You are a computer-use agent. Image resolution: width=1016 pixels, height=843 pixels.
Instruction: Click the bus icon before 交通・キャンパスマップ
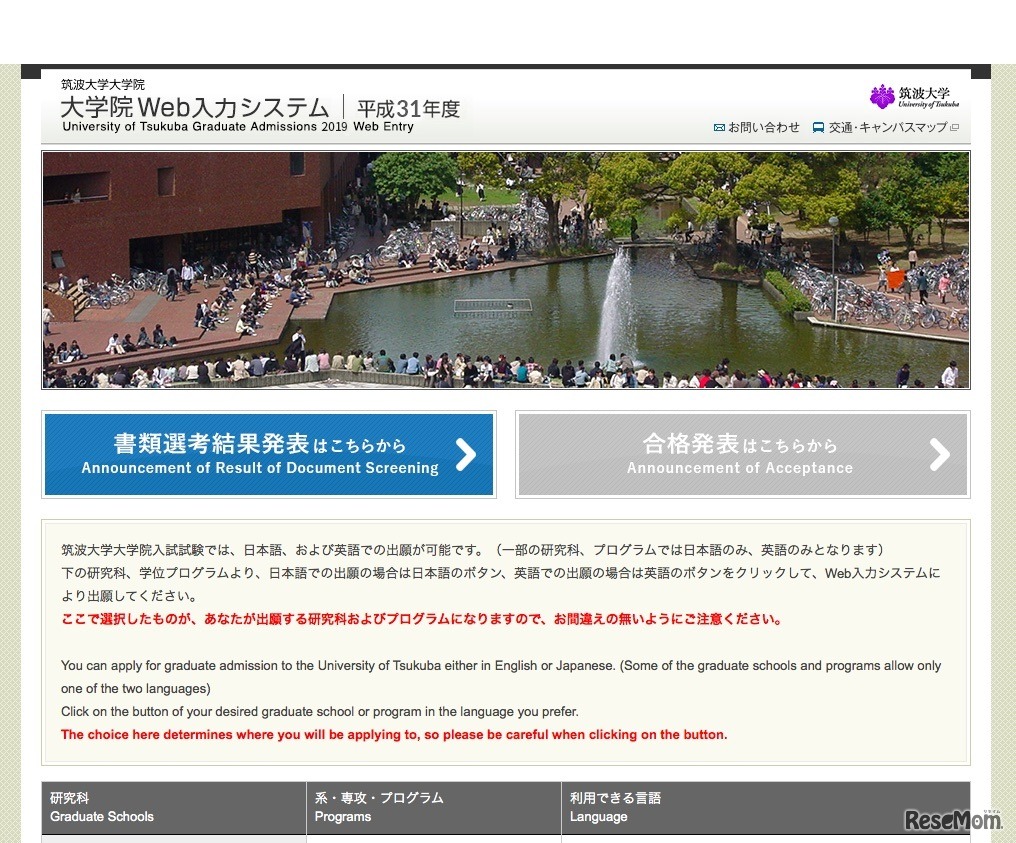(x=817, y=128)
